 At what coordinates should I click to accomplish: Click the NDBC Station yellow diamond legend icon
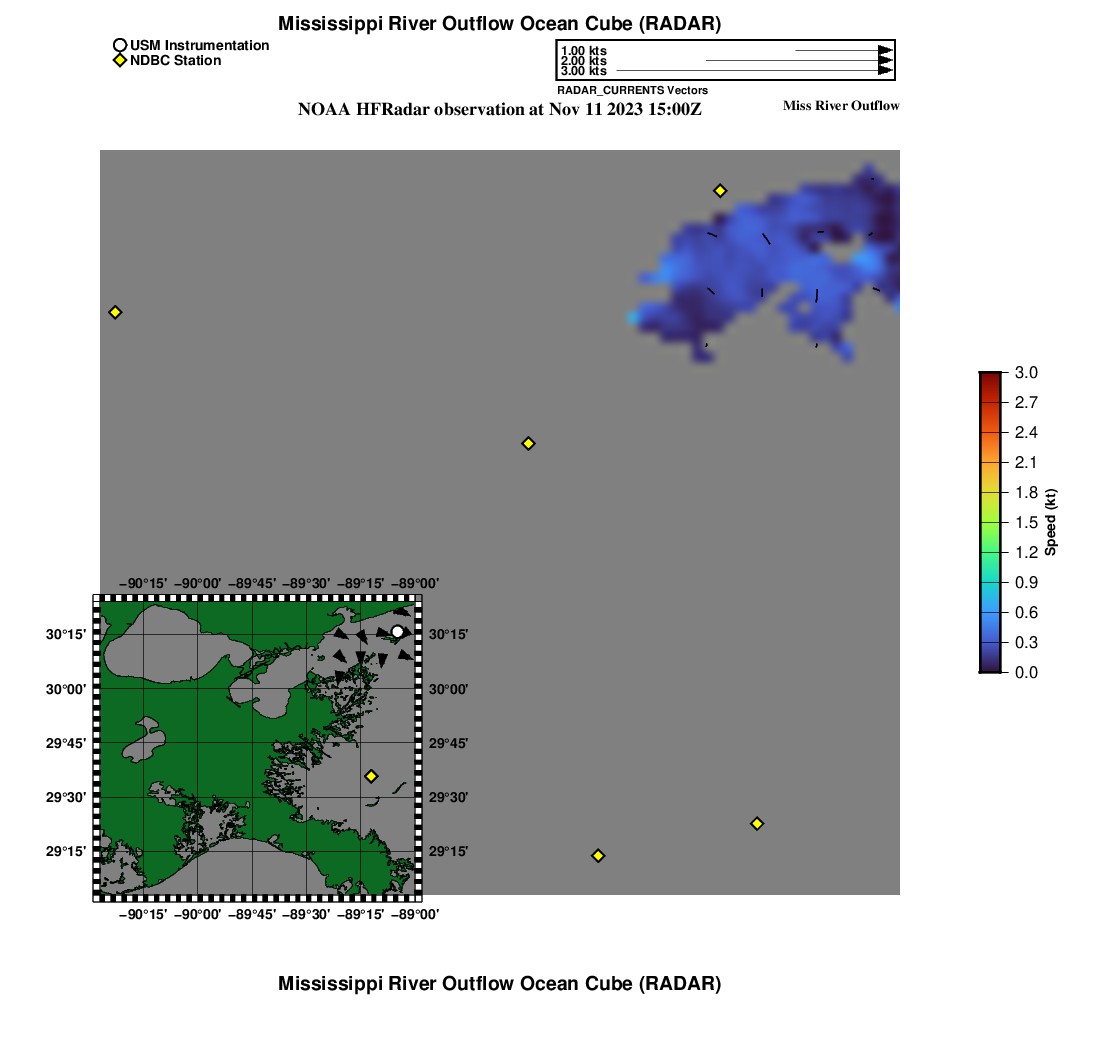[x=120, y=61]
